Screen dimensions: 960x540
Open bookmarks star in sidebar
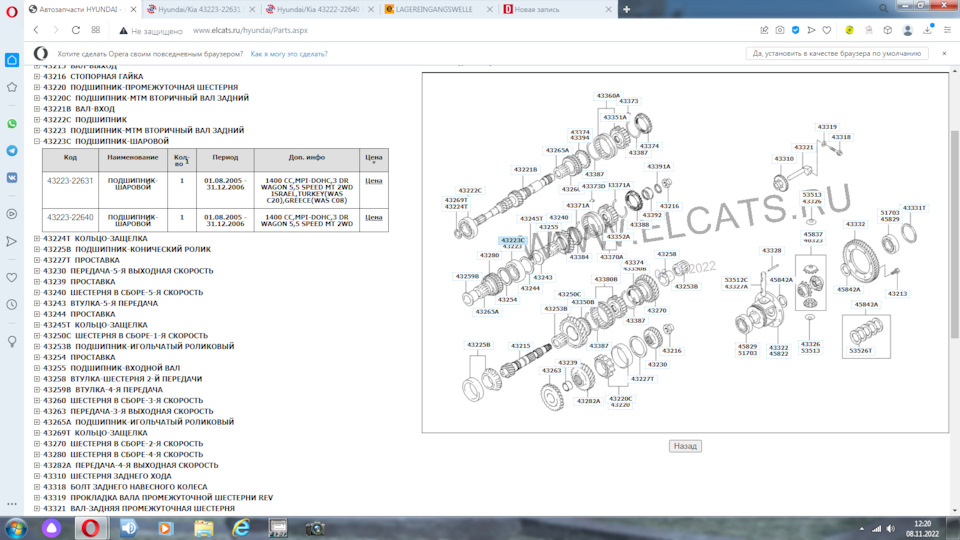tap(12, 88)
